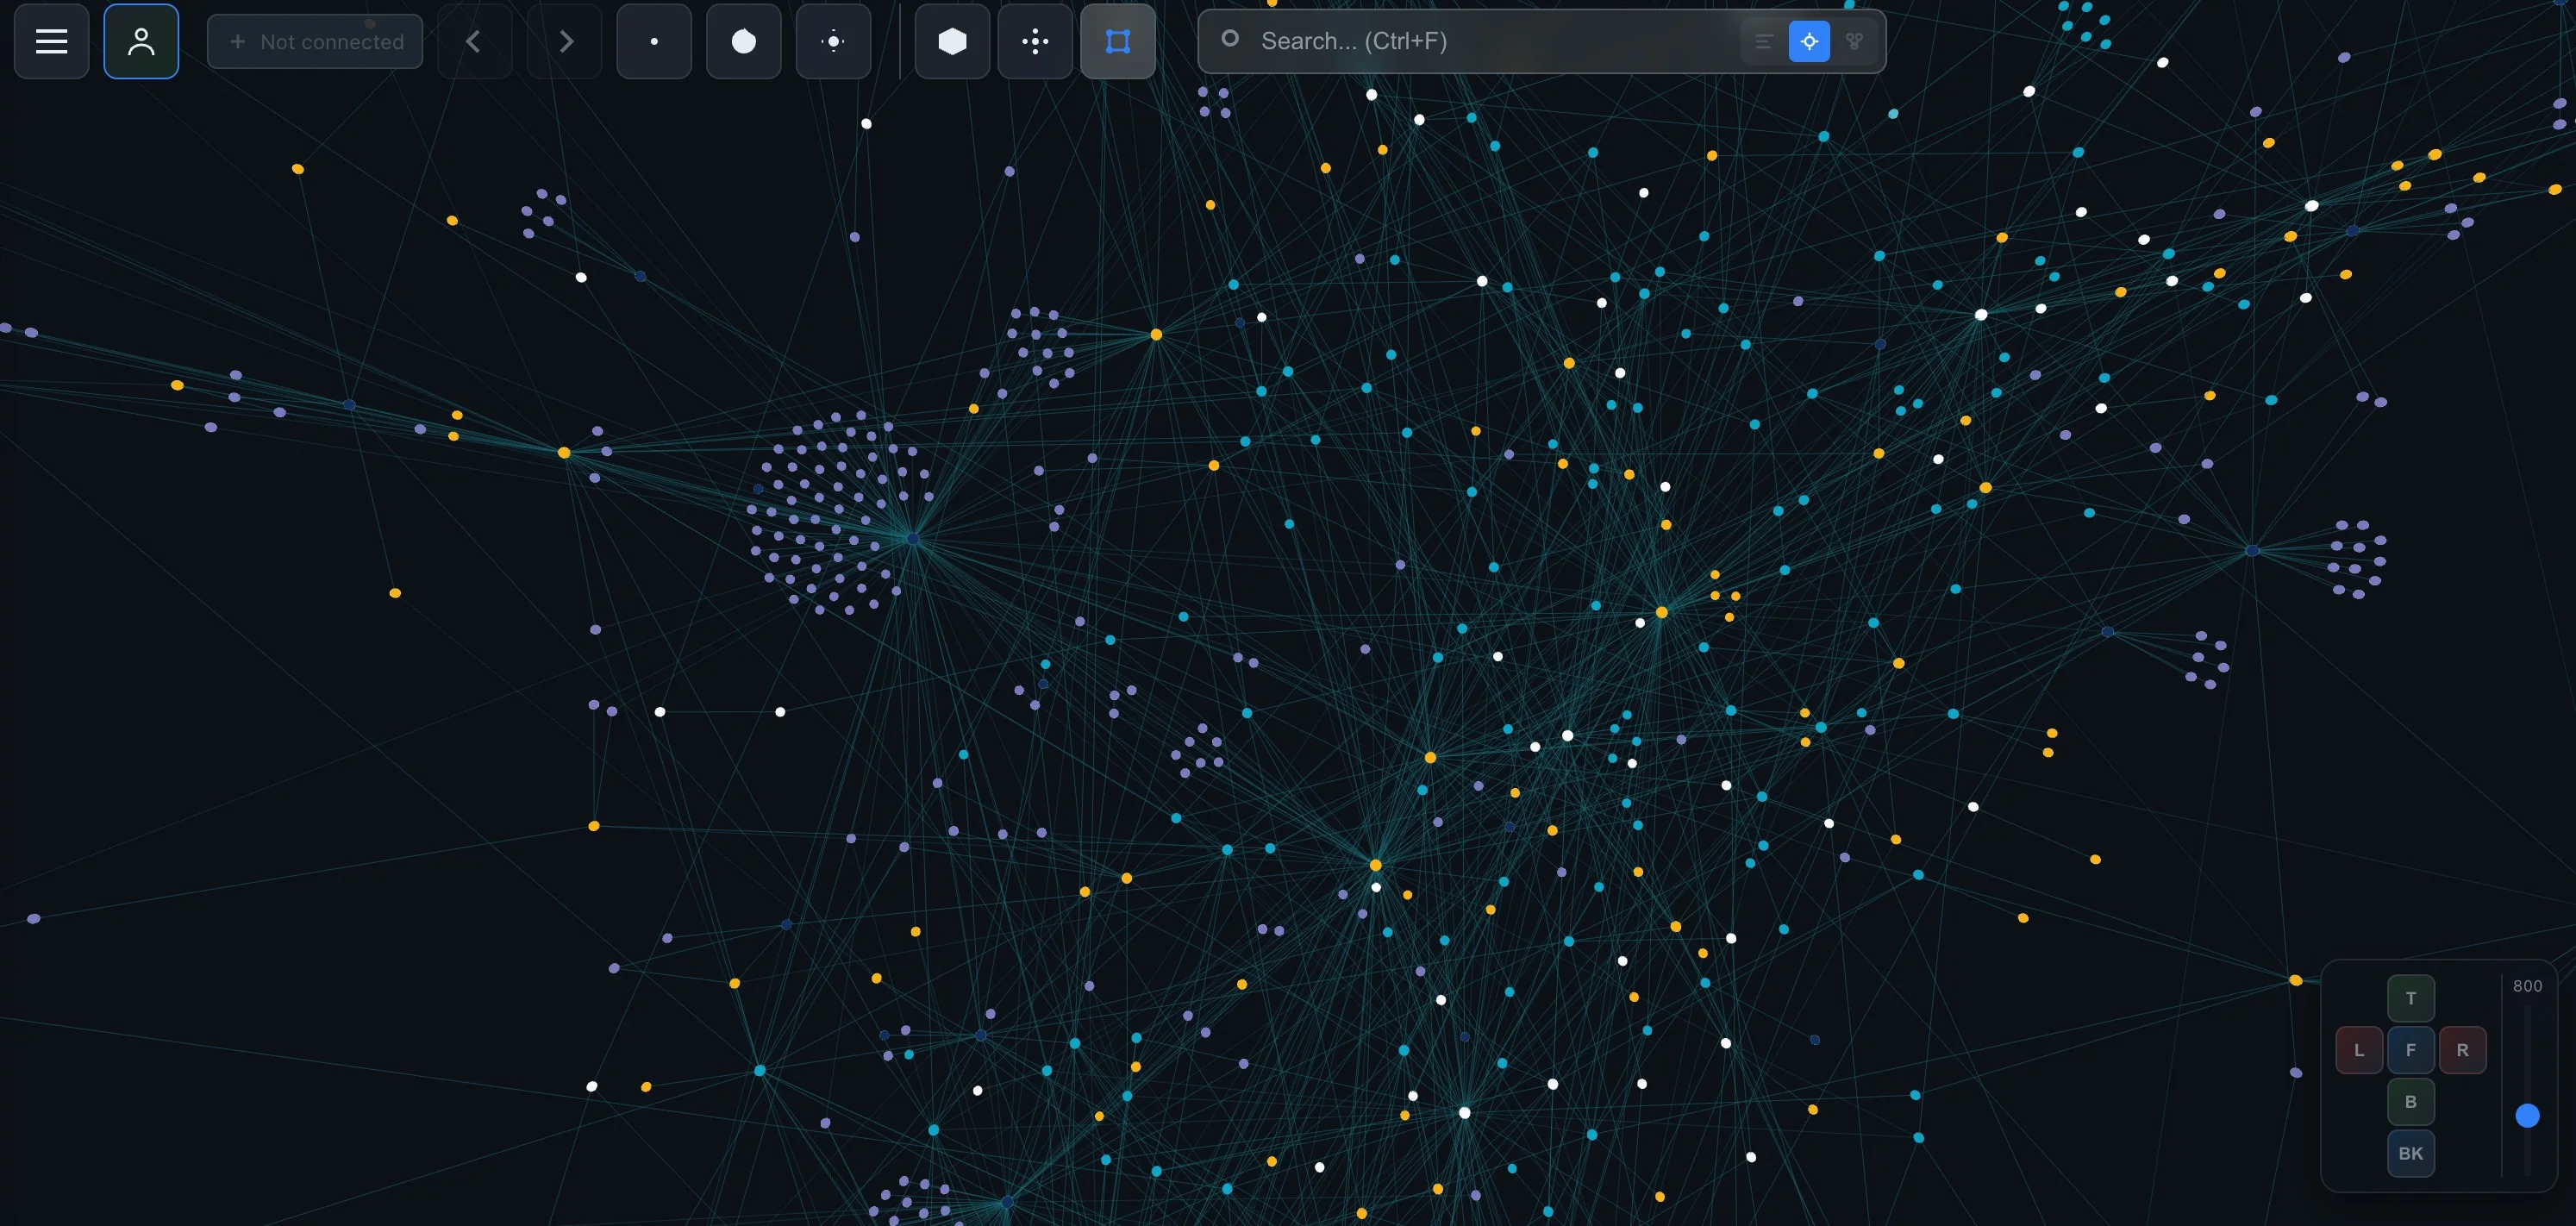Toggle the crosshair focus mode beside search
Viewport: 2576px width, 1226px height.
click(x=1809, y=41)
